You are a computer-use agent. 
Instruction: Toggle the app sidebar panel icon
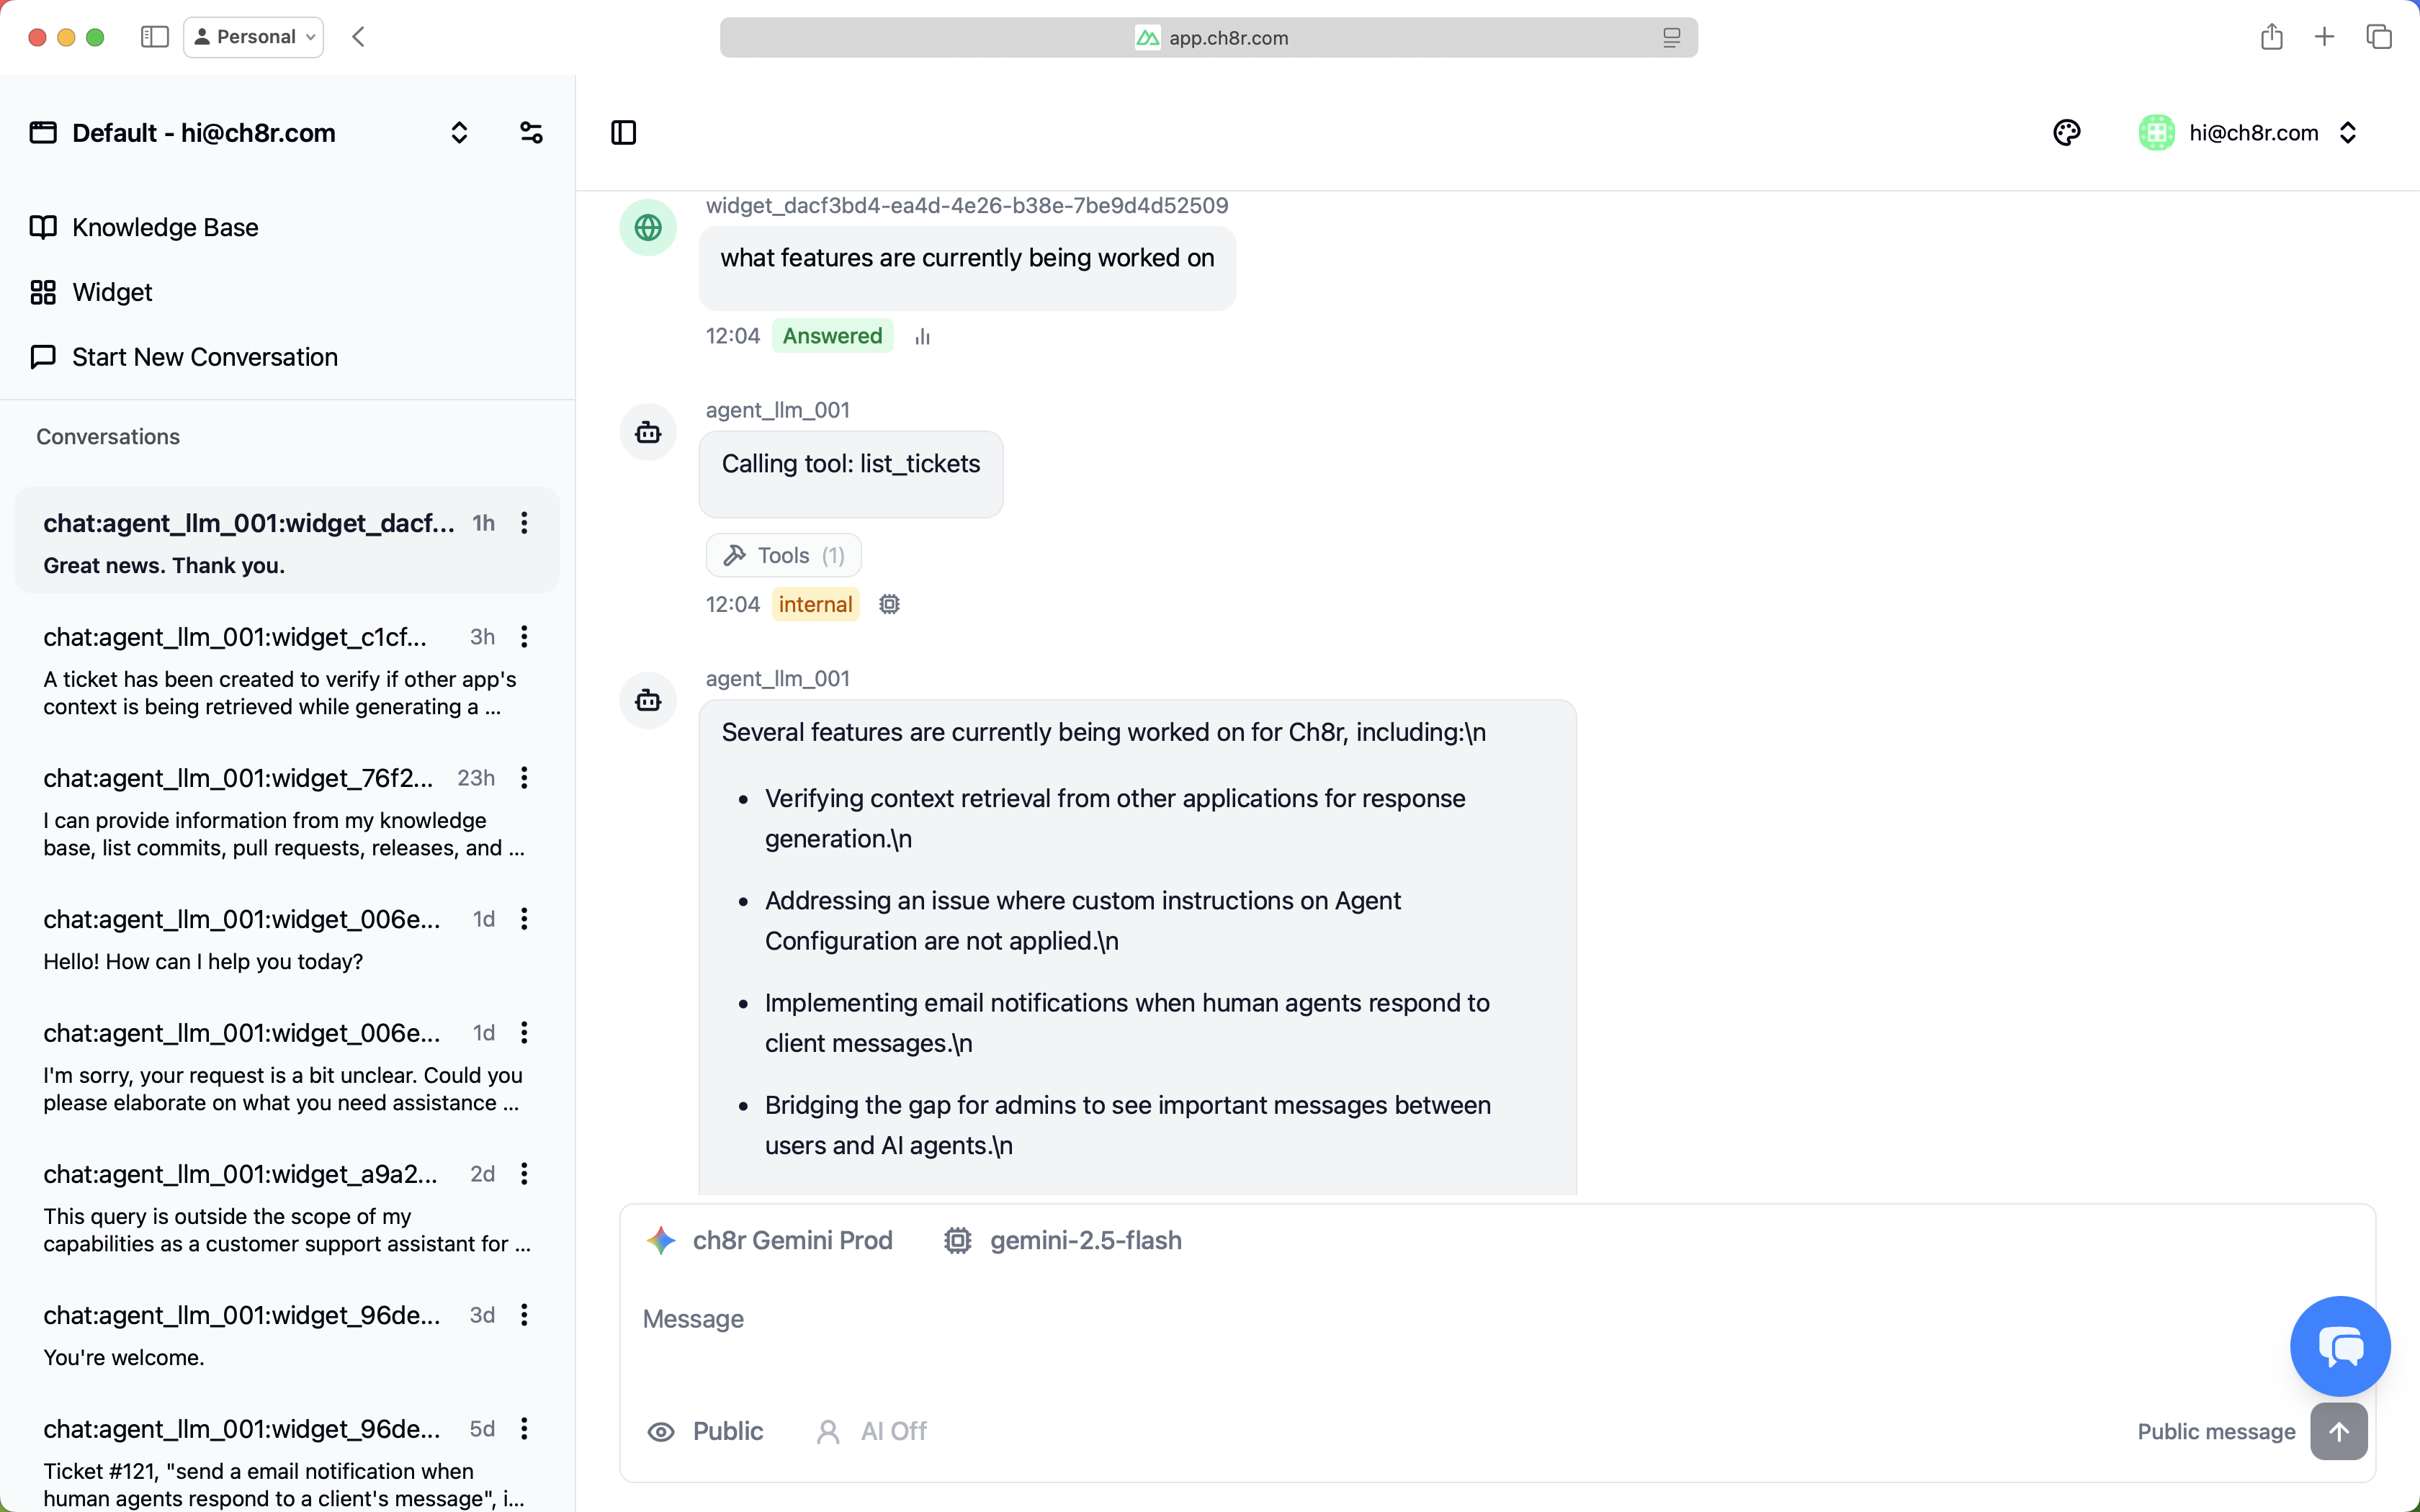pos(623,133)
